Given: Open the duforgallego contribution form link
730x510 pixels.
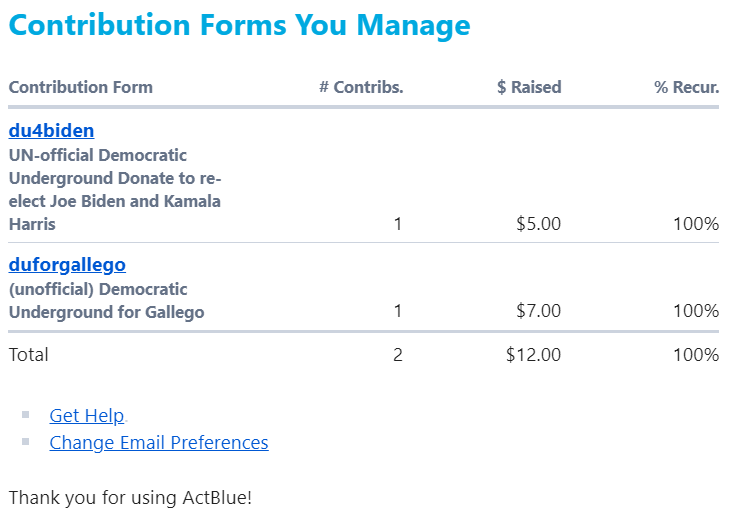Looking at the screenshot, I should (x=67, y=265).
